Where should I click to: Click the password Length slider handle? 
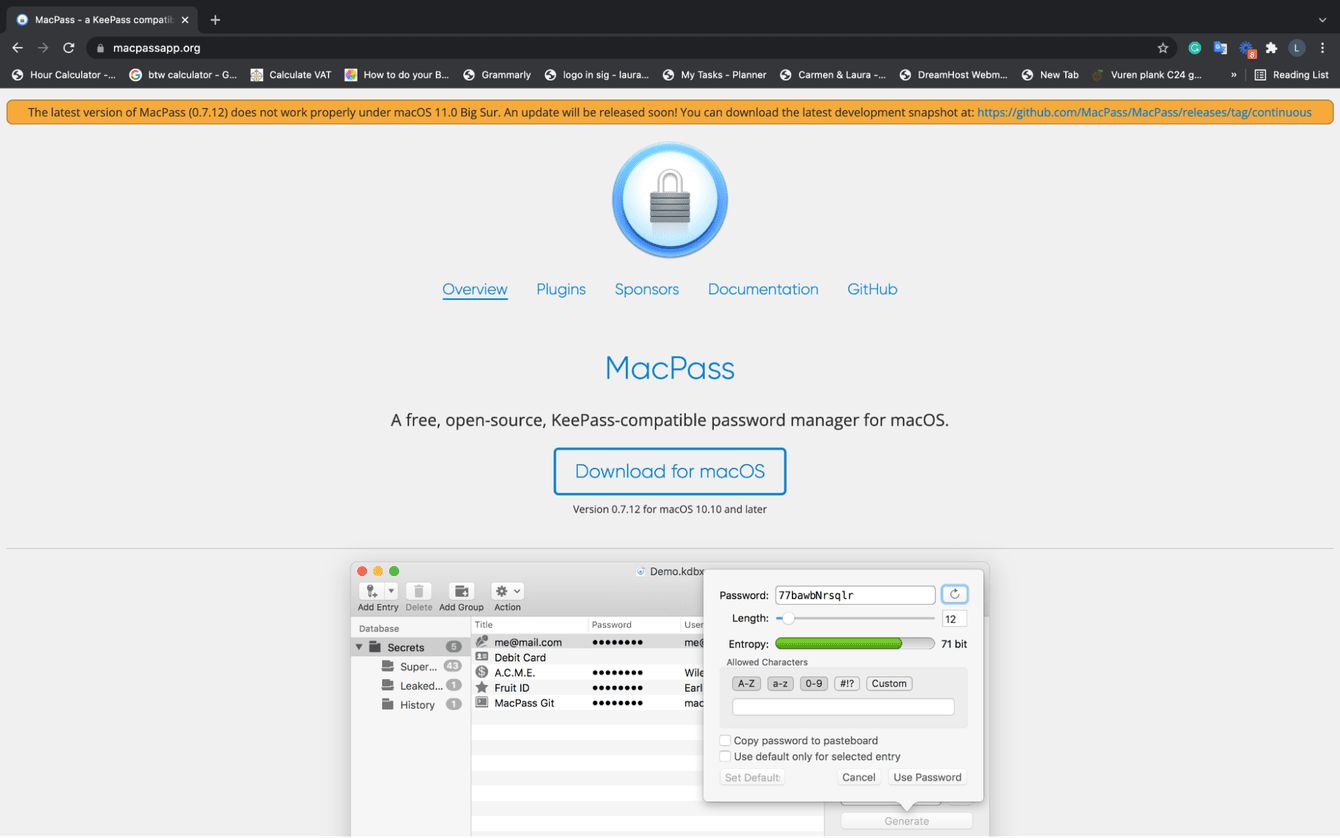[x=788, y=619]
